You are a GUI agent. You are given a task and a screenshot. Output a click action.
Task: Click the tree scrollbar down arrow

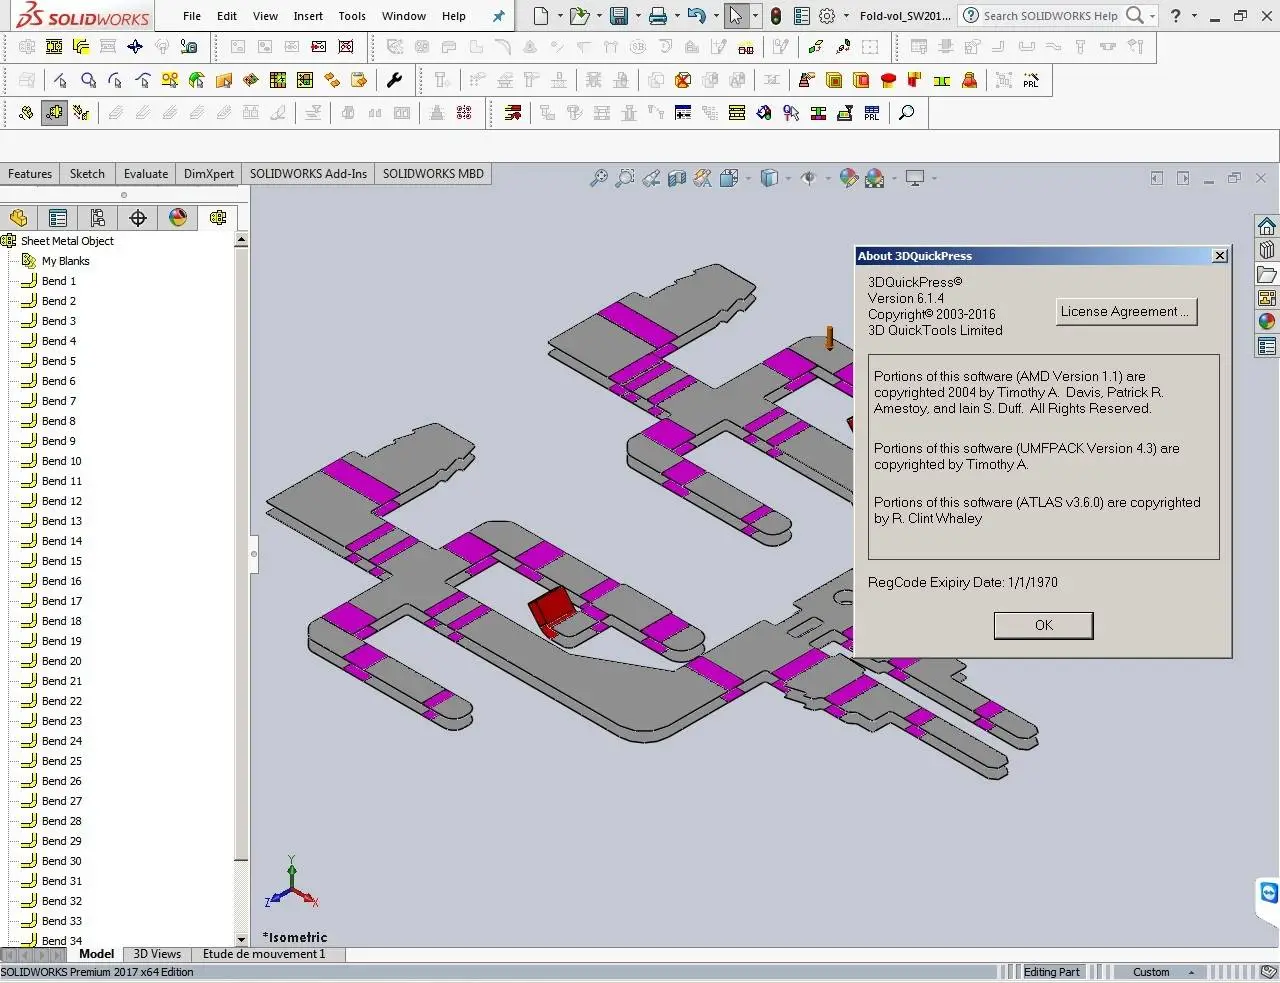[x=241, y=939]
